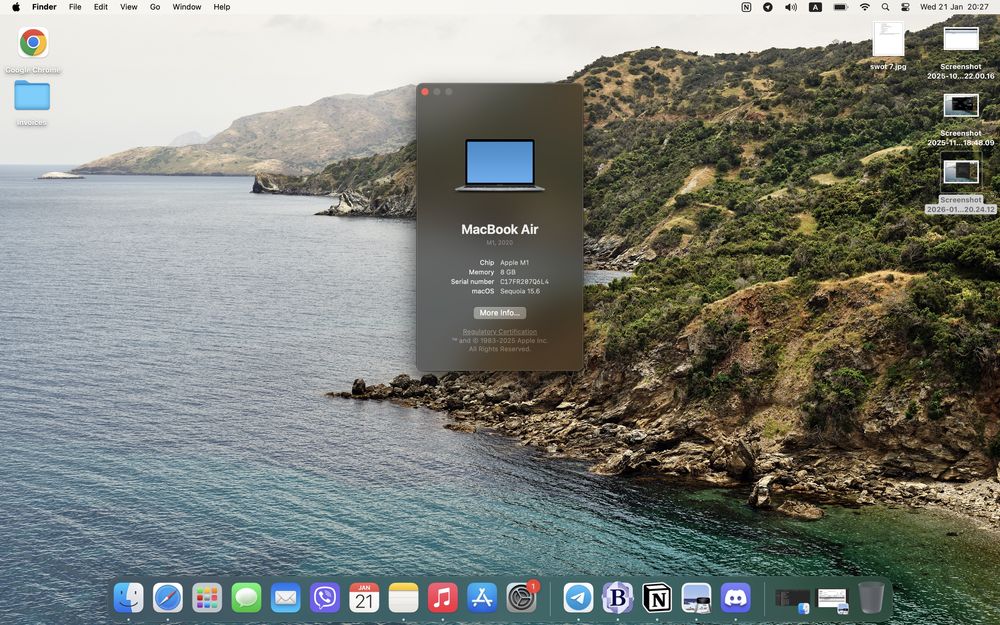Click the 8 GB memory value
The height and width of the screenshot is (625, 1000).
pyautogui.click(x=508, y=272)
